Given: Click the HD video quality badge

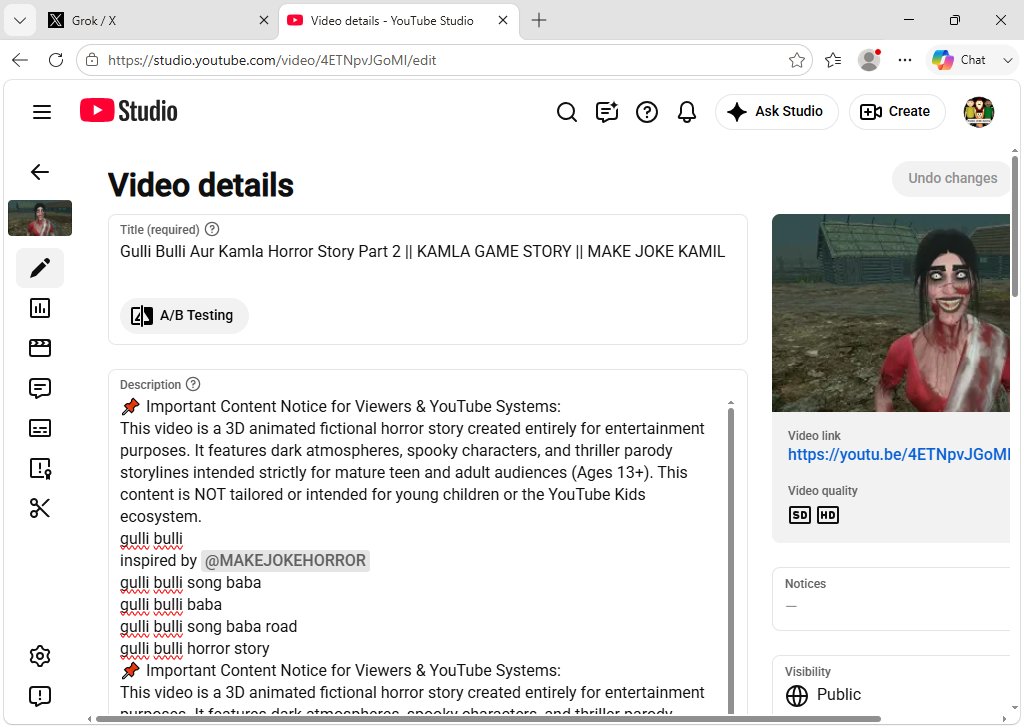Looking at the screenshot, I should click(827, 515).
